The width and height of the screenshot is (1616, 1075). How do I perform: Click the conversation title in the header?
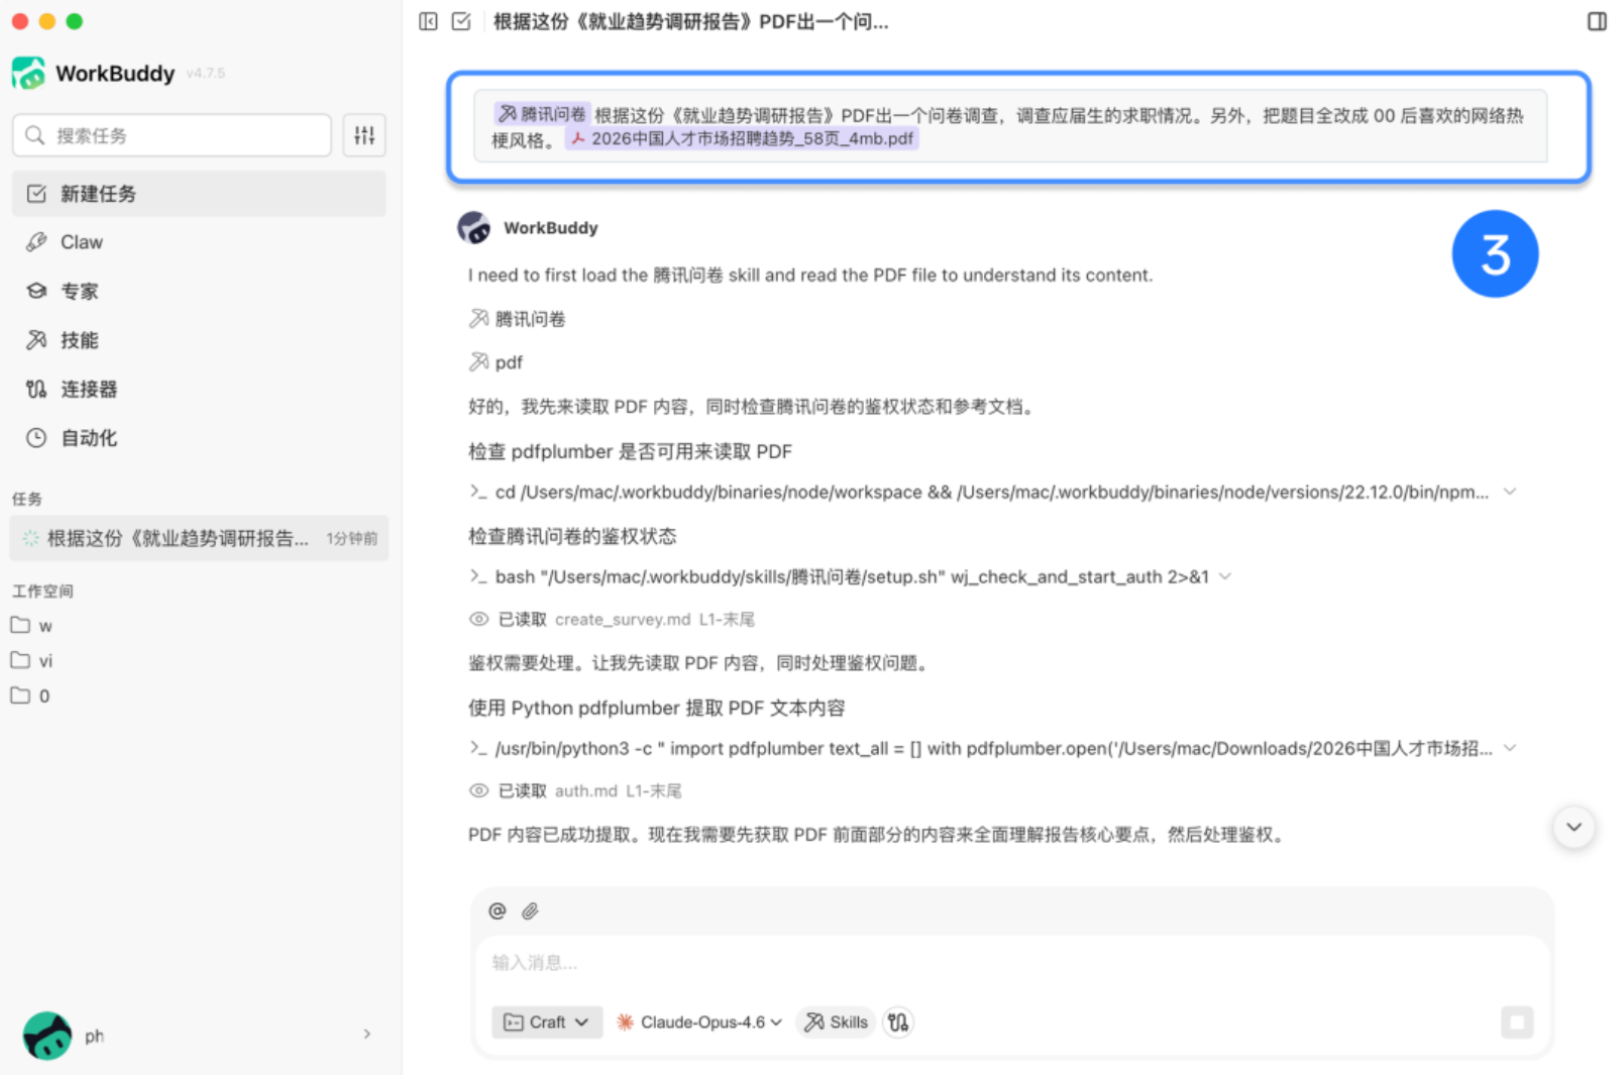[x=691, y=22]
